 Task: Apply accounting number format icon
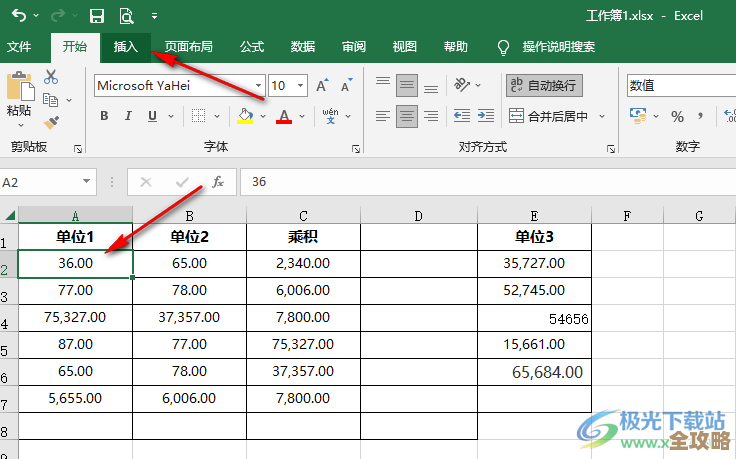coord(638,115)
